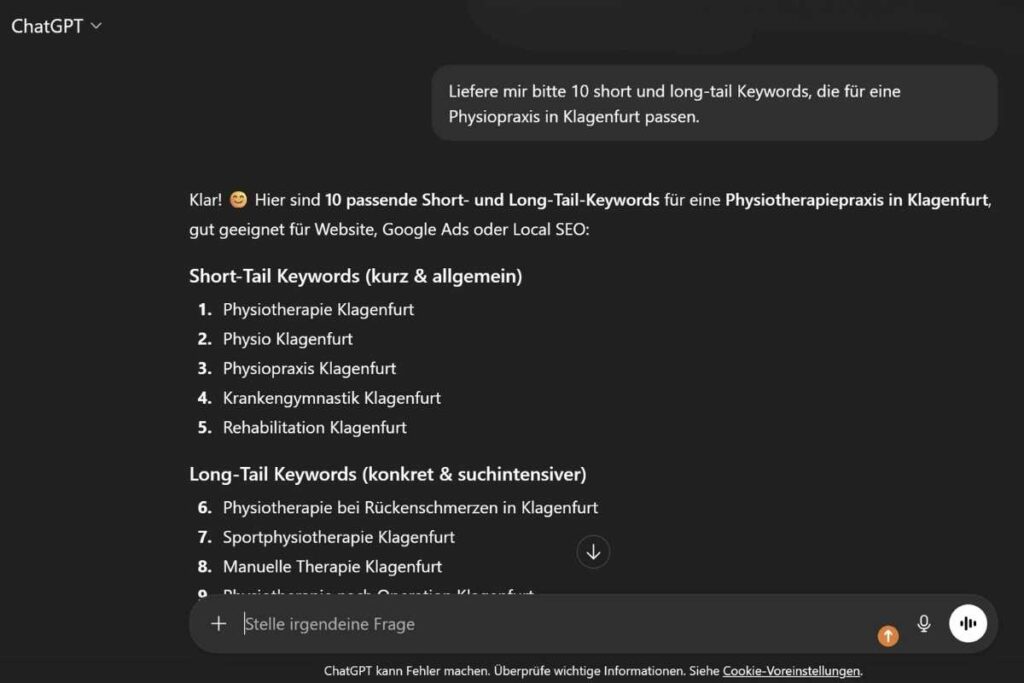Viewport: 1024px width, 683px height.
Task: Open the ChatGPT model selector dropdown
Action: [57, 26]
